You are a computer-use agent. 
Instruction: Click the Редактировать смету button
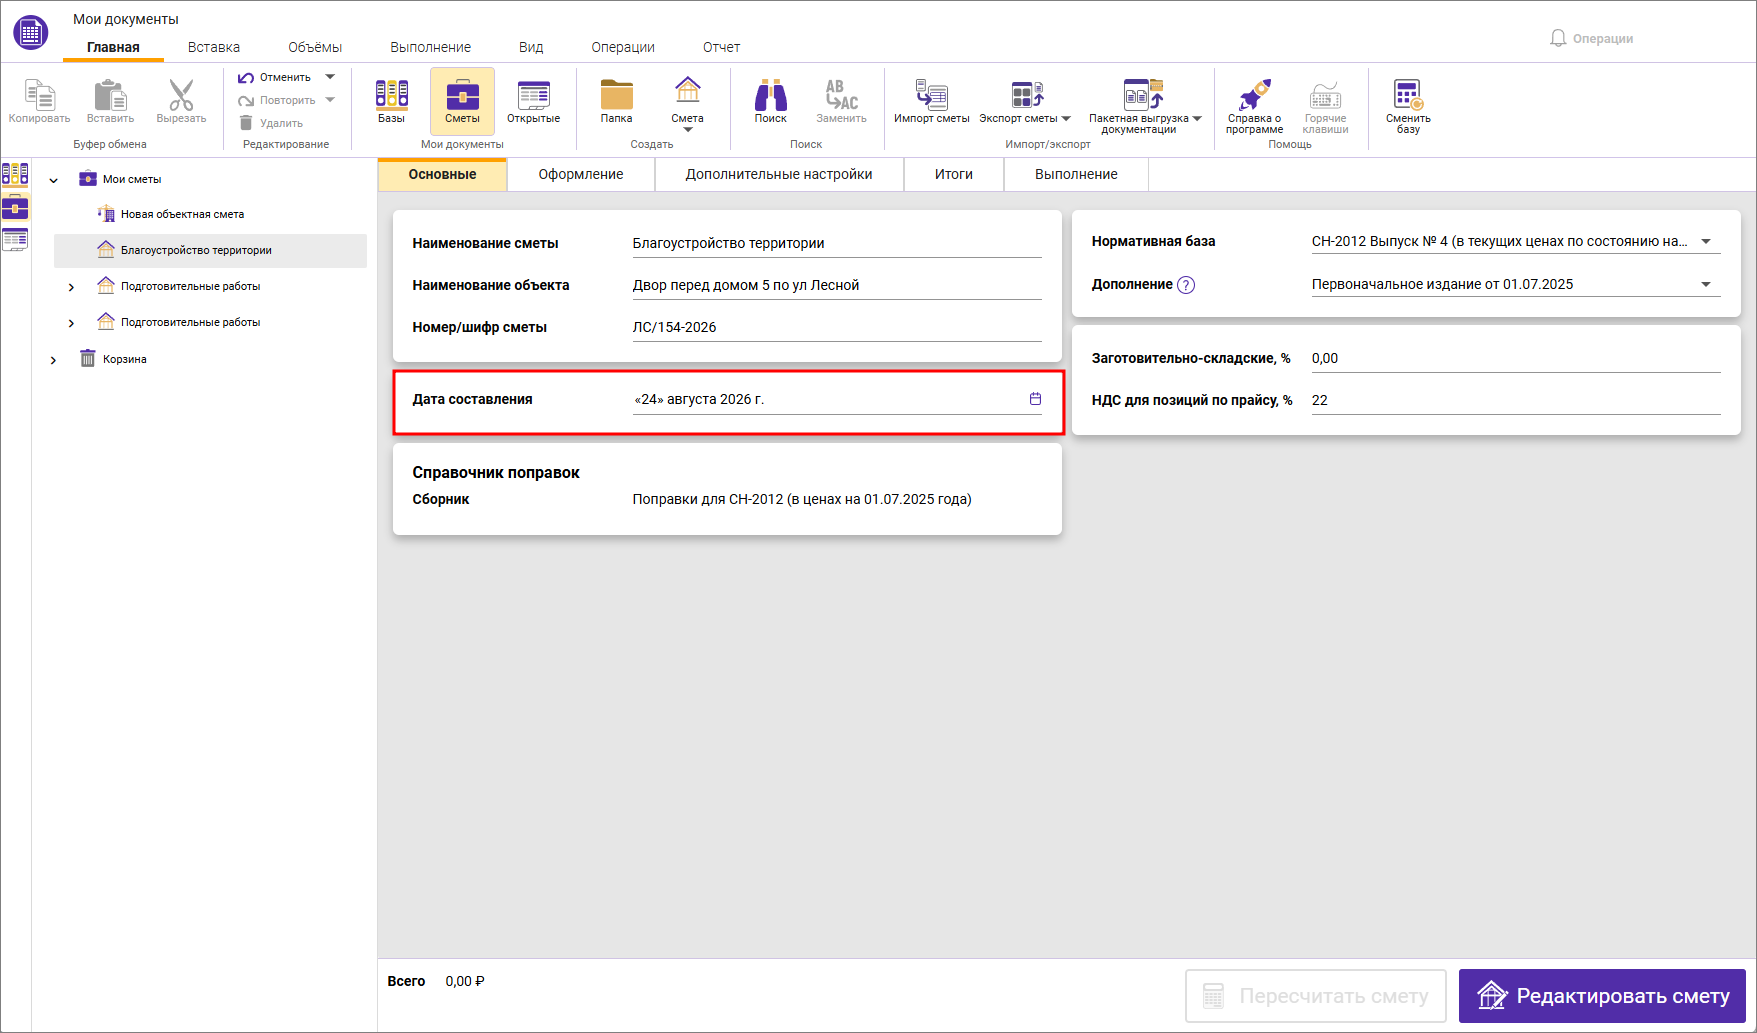click(x=1602, y=996)
